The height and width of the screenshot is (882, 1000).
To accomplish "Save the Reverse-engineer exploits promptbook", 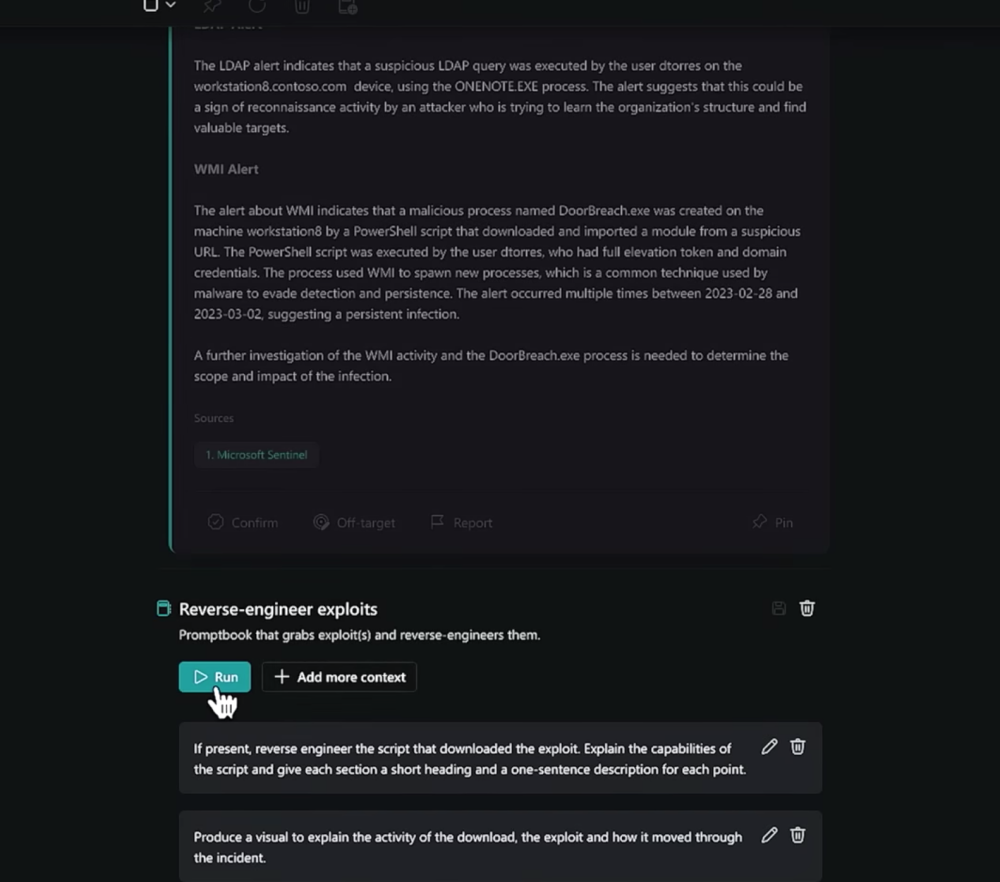I will (x=779, y=608).
